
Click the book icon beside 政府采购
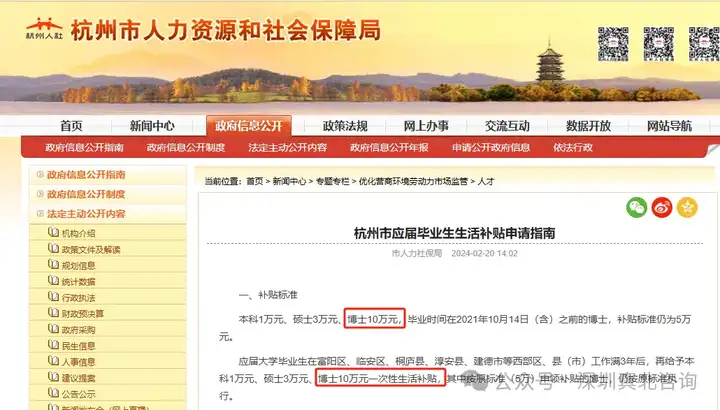click(53, 329)
